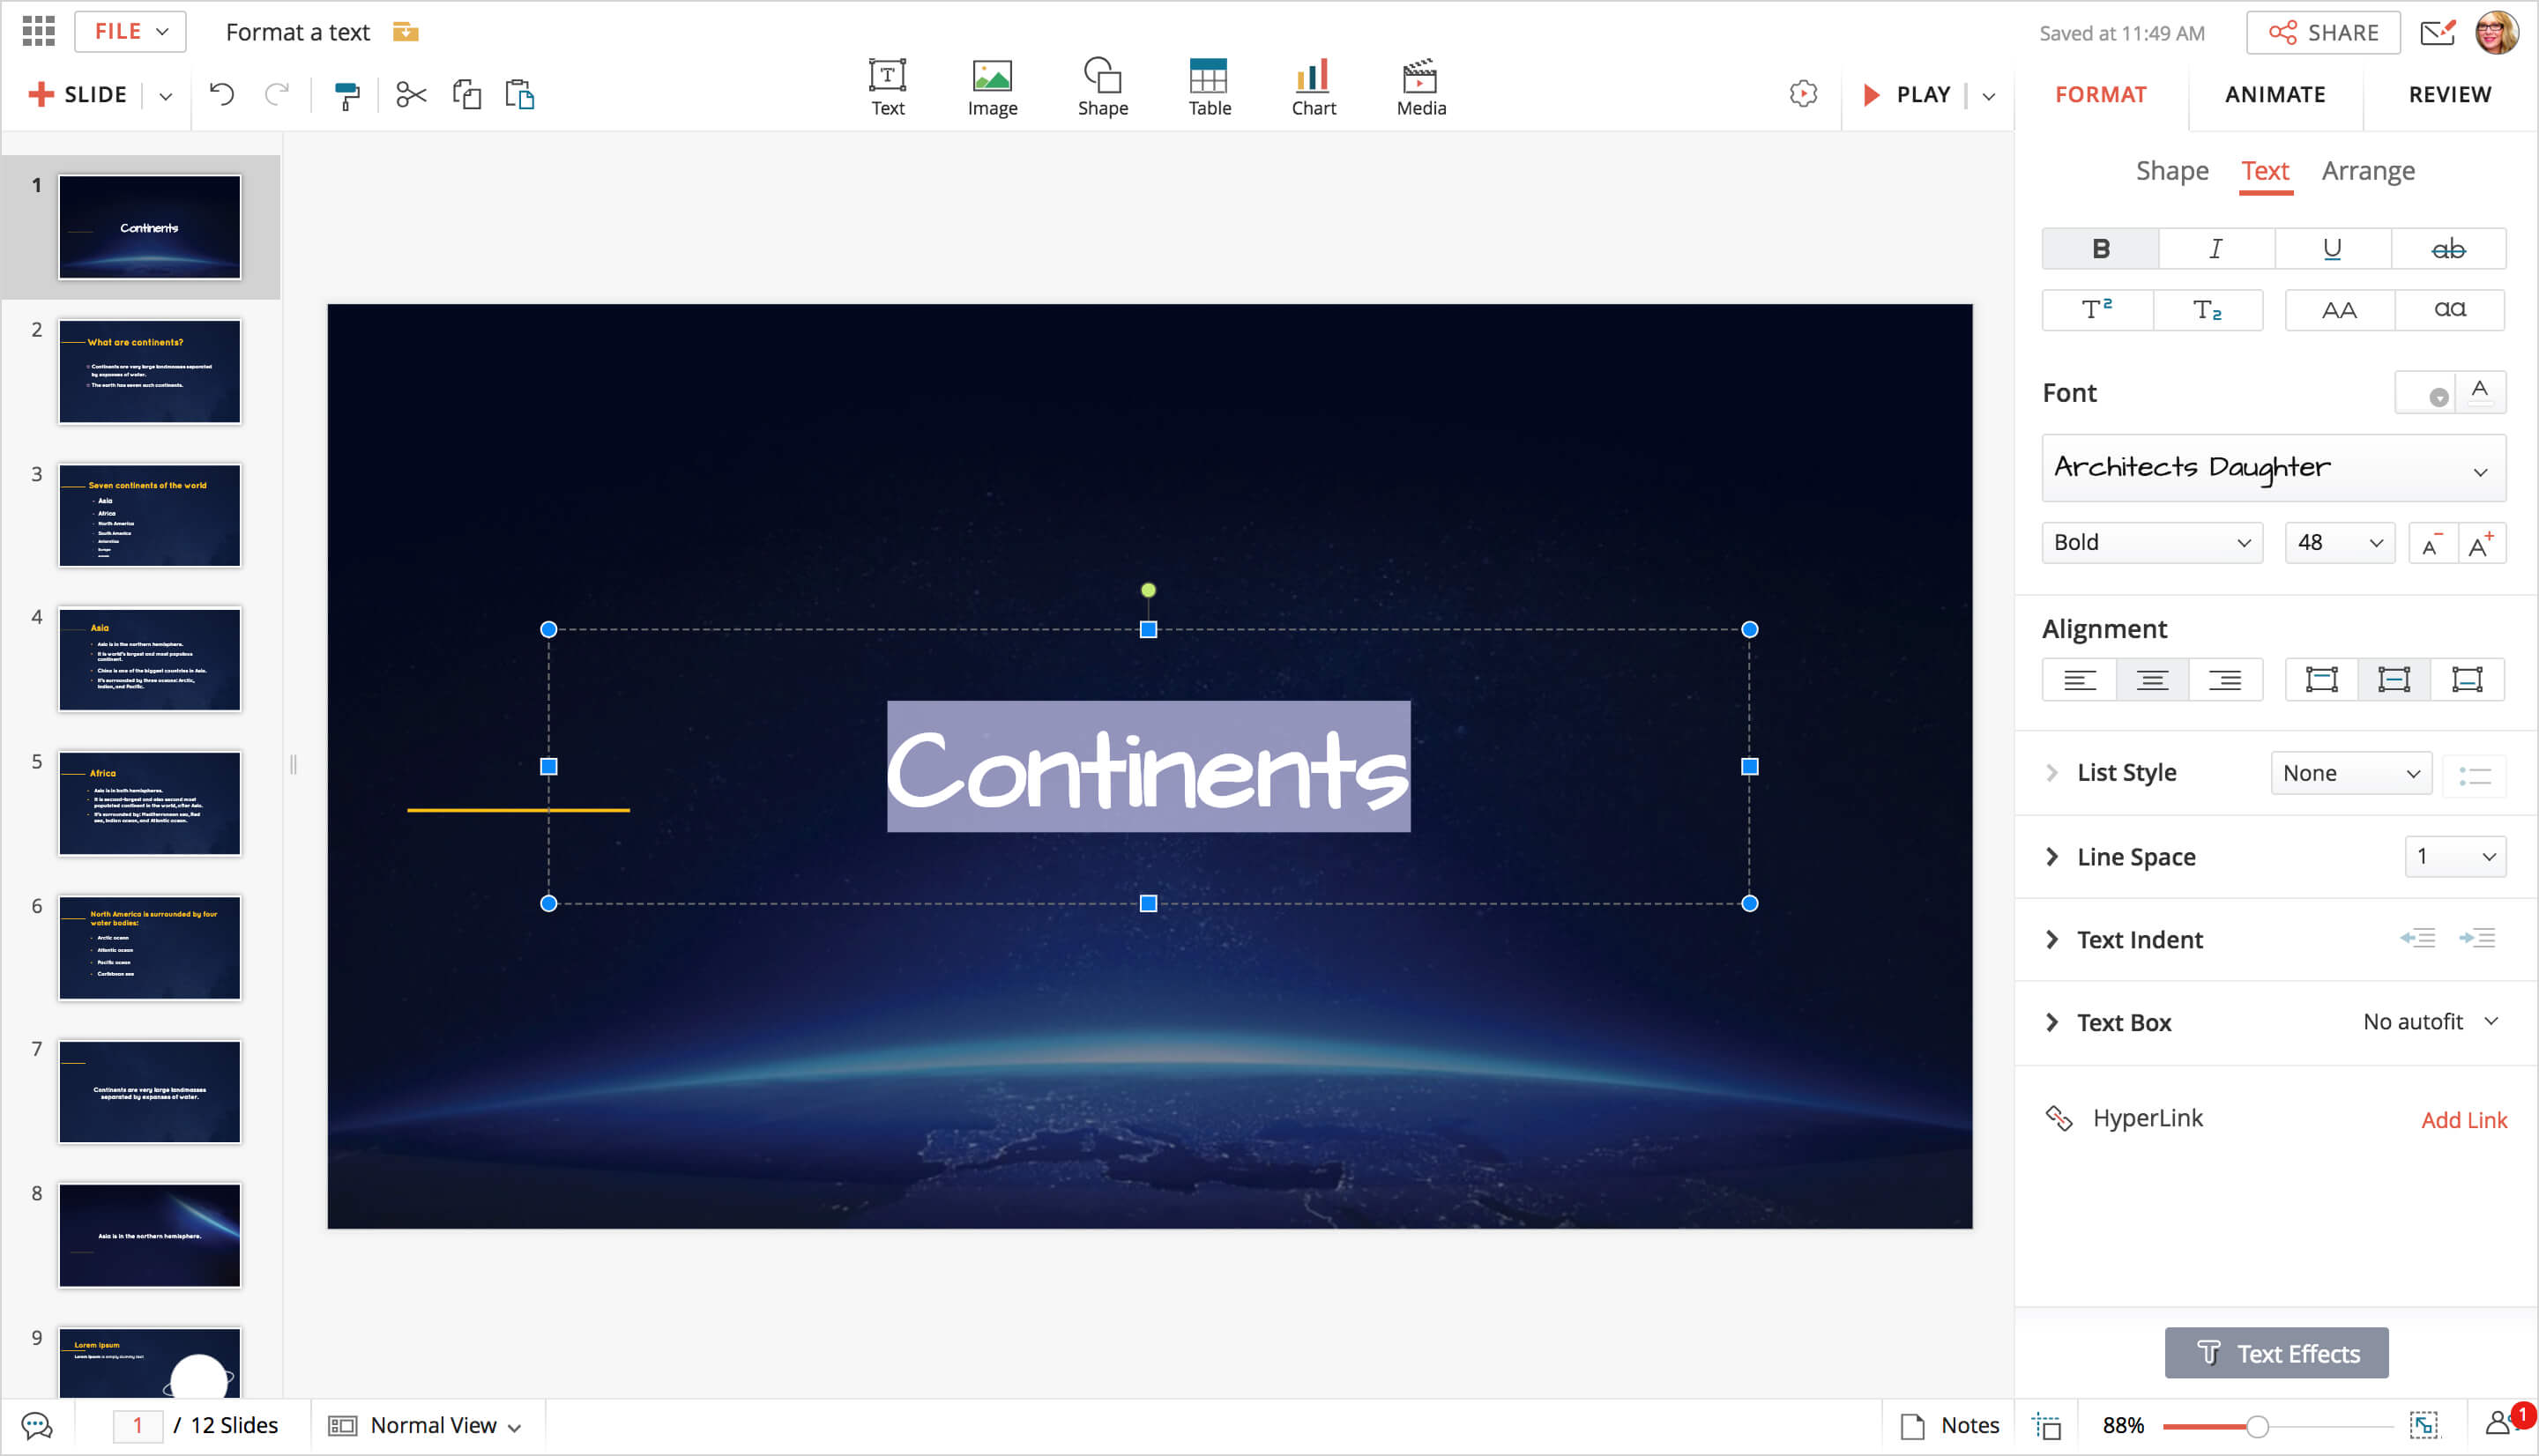
Task: Click the Media insert icon
Action: (x=1420, y=87)
